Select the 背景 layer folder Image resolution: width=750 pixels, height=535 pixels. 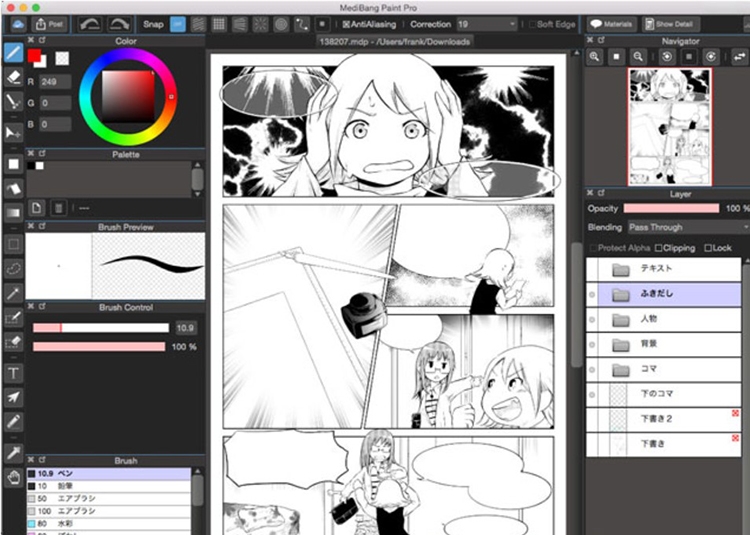pyautogui.click(x=664, y=344)
